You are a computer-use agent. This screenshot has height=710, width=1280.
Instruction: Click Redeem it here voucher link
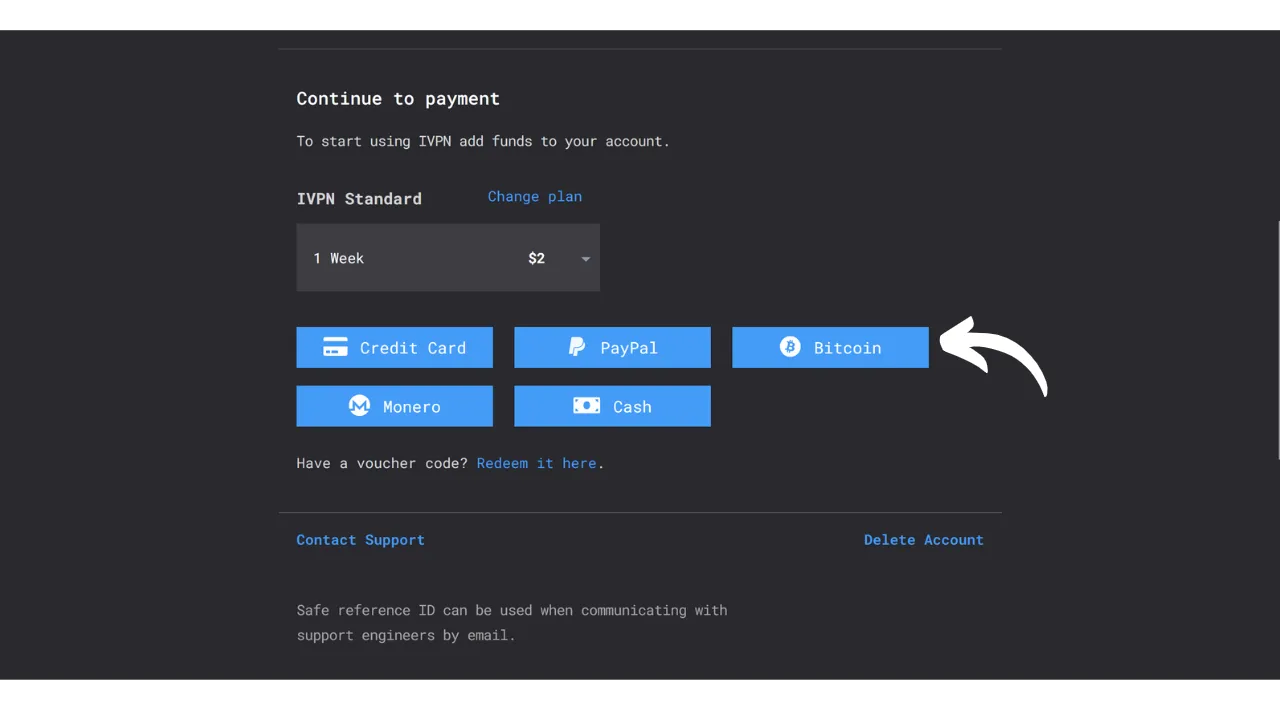pyautogui.click(x=537, y=463)
